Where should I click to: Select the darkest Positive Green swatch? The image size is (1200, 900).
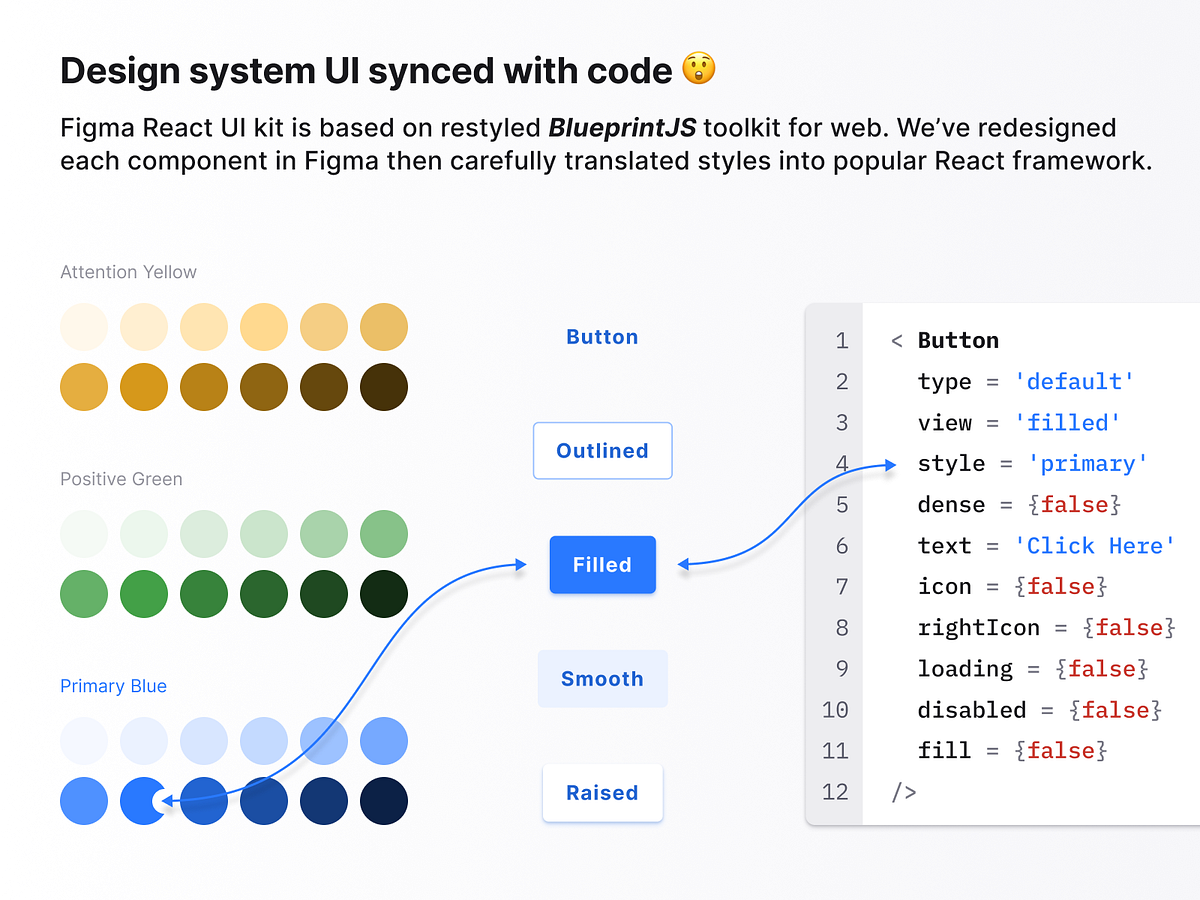click(x=383, y=593)
